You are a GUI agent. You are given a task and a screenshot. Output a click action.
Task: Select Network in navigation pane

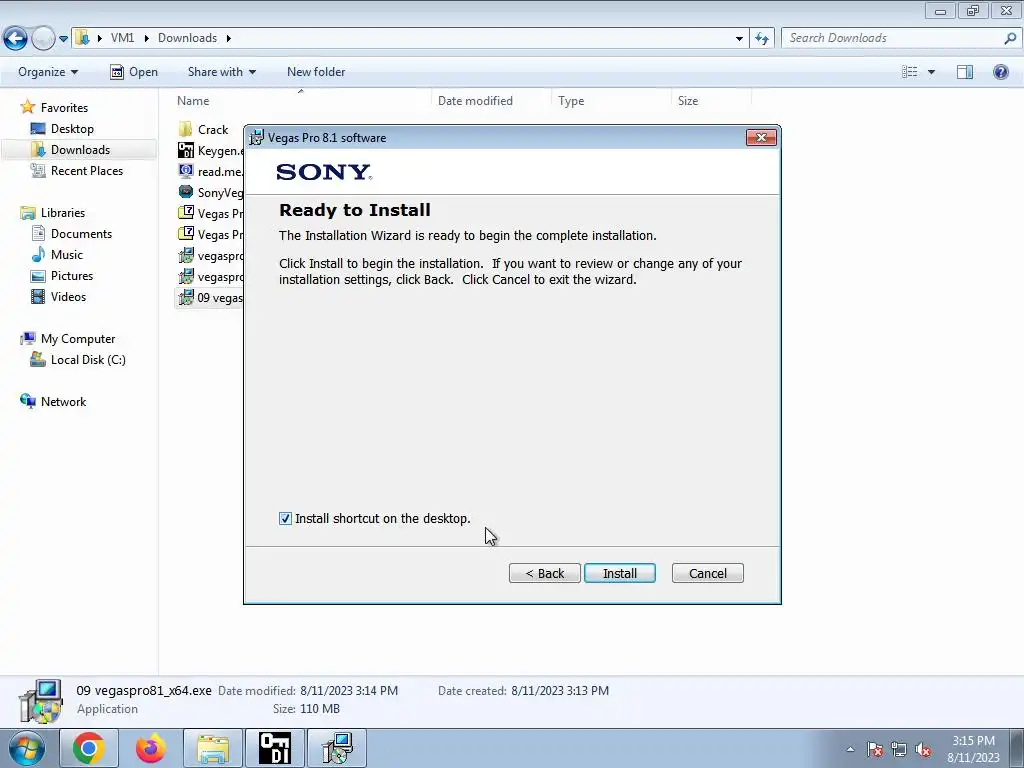pyautogui.click(x=63, y=402)
